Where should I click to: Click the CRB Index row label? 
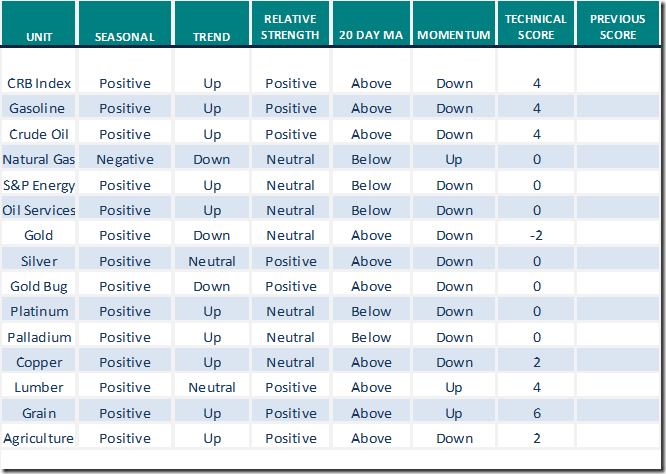coord(39,83)
